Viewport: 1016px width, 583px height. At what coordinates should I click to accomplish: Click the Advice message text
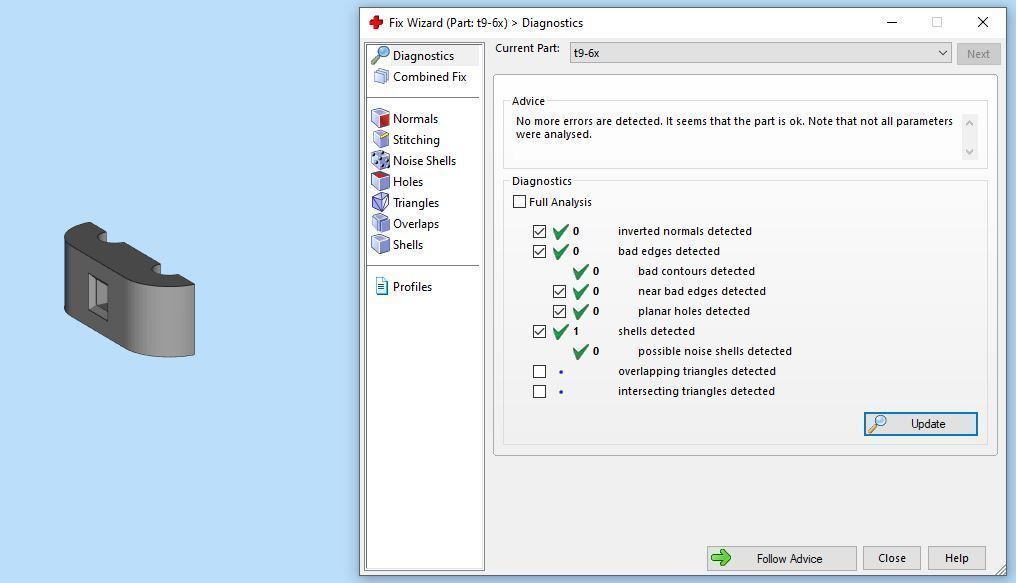pyautogui.click(x=733, y=128)
